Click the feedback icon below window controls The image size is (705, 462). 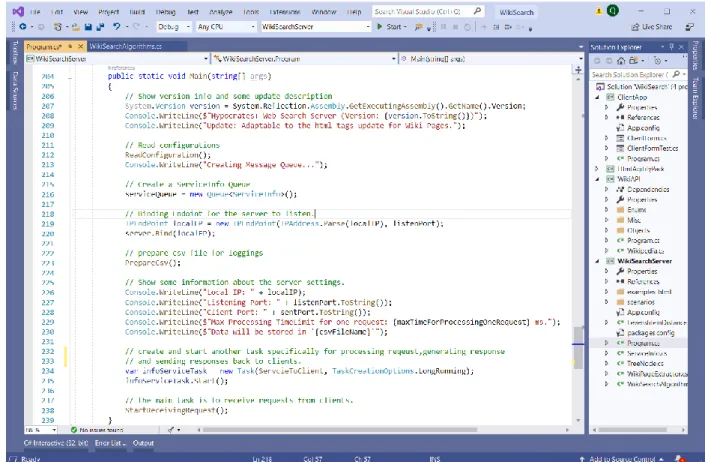689,27
